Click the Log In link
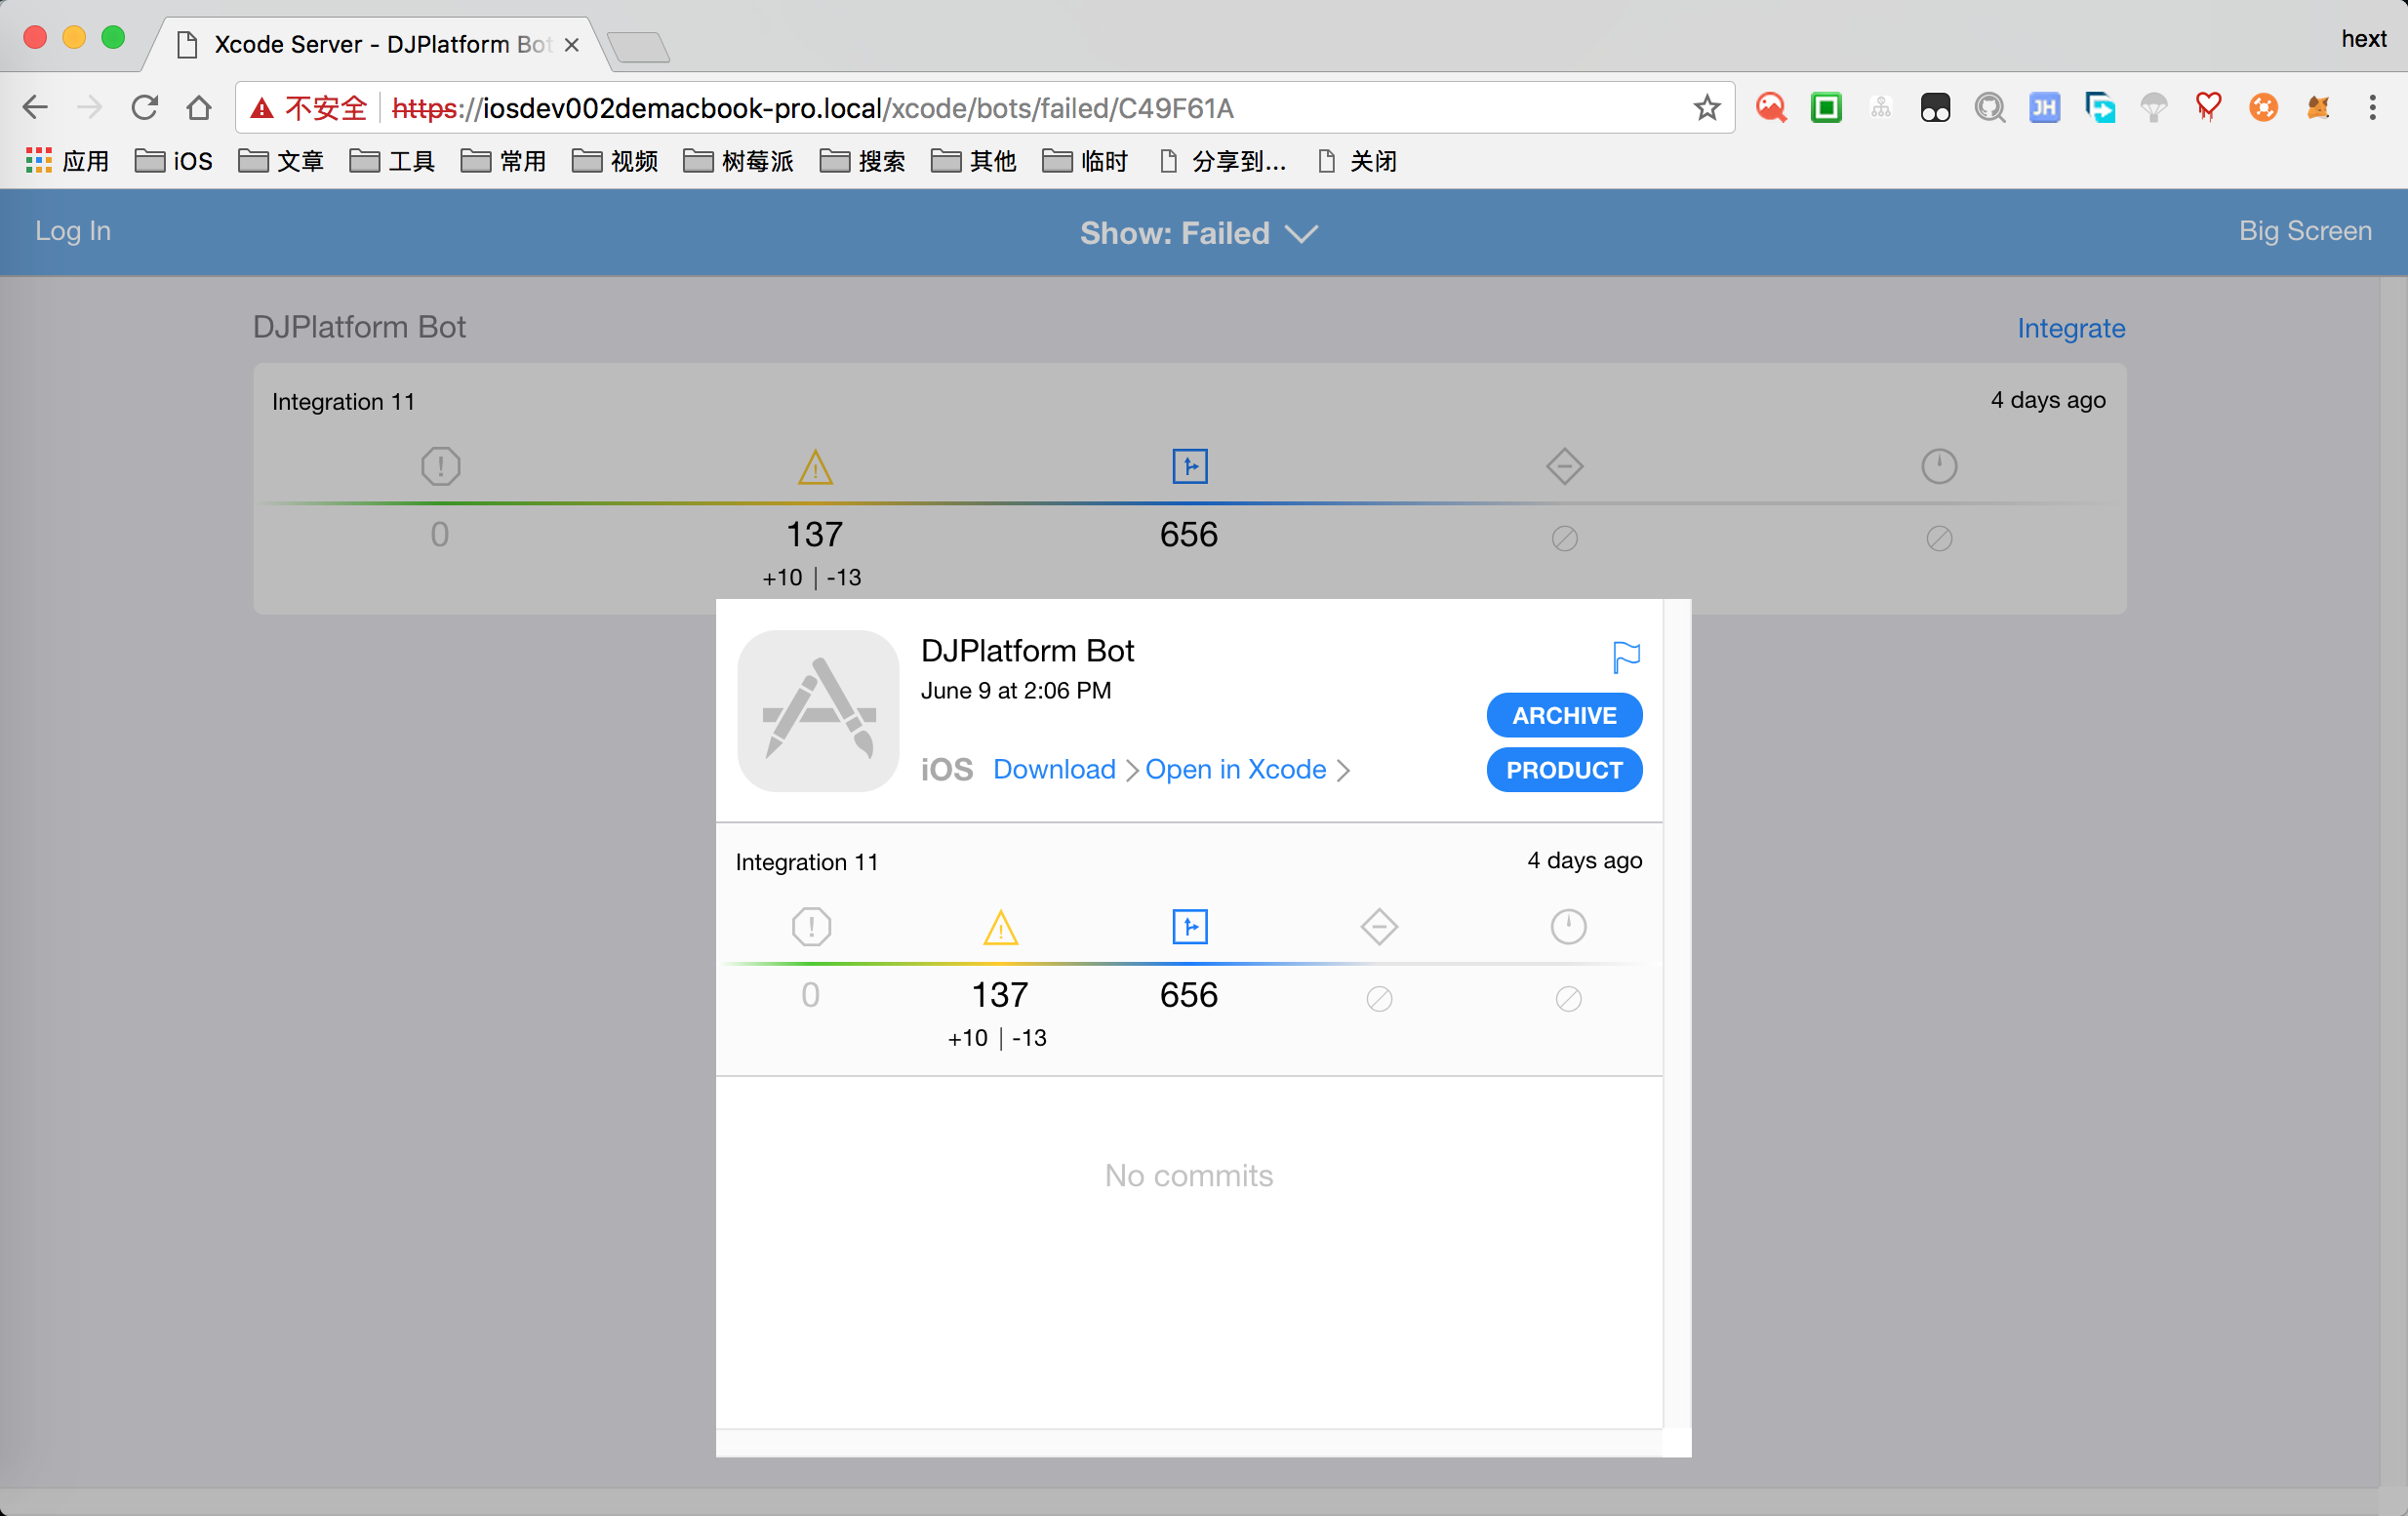The width and height of the screenshot is (2408, 1516). pos(73,231)
